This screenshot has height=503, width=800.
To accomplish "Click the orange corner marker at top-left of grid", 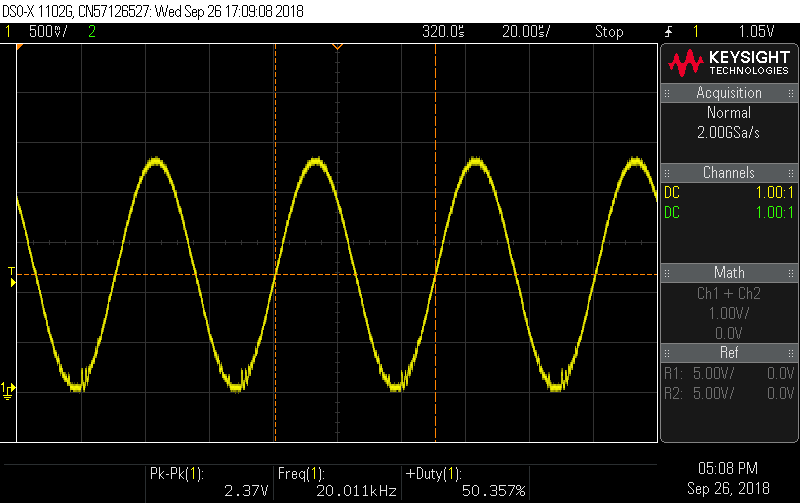I will click(19, 47).
